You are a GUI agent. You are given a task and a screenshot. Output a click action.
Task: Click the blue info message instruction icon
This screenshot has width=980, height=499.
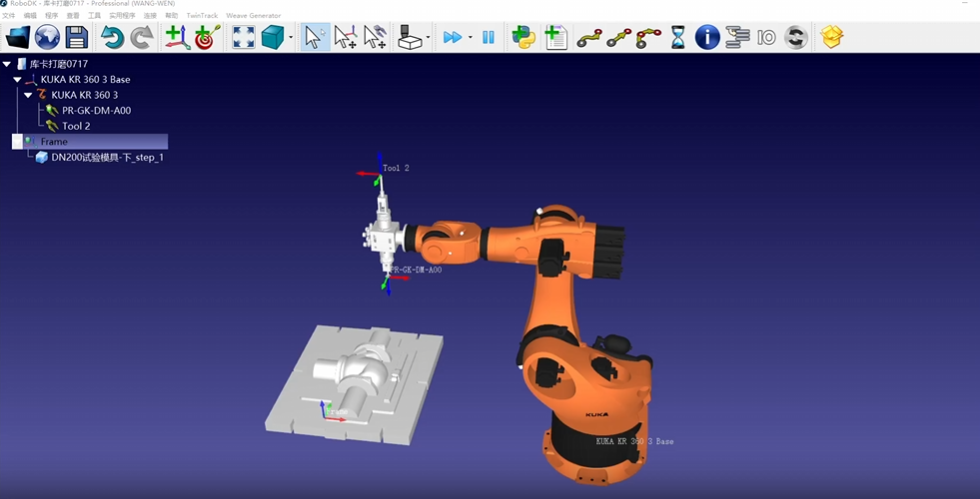pos(707,38)
